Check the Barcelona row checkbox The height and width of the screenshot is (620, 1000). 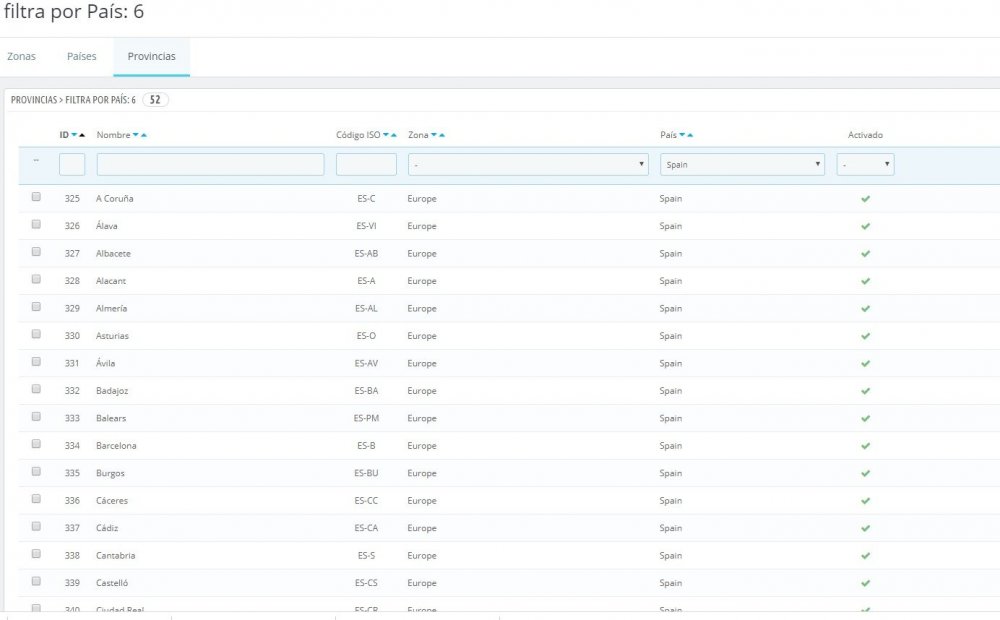pos(36,444)
